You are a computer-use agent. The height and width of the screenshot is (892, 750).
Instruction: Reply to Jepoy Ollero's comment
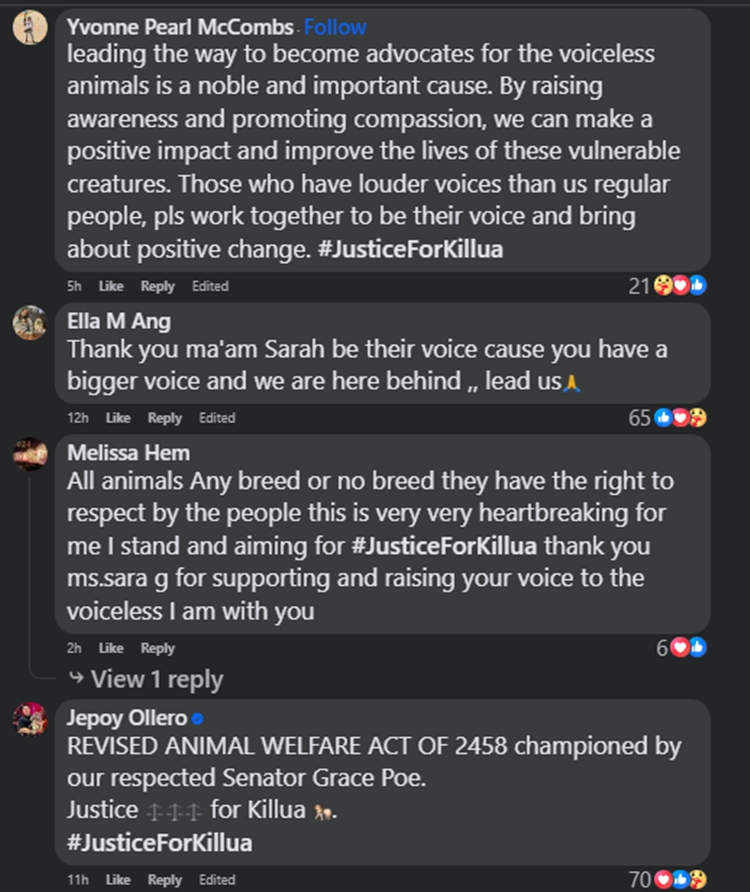(165, 880)
